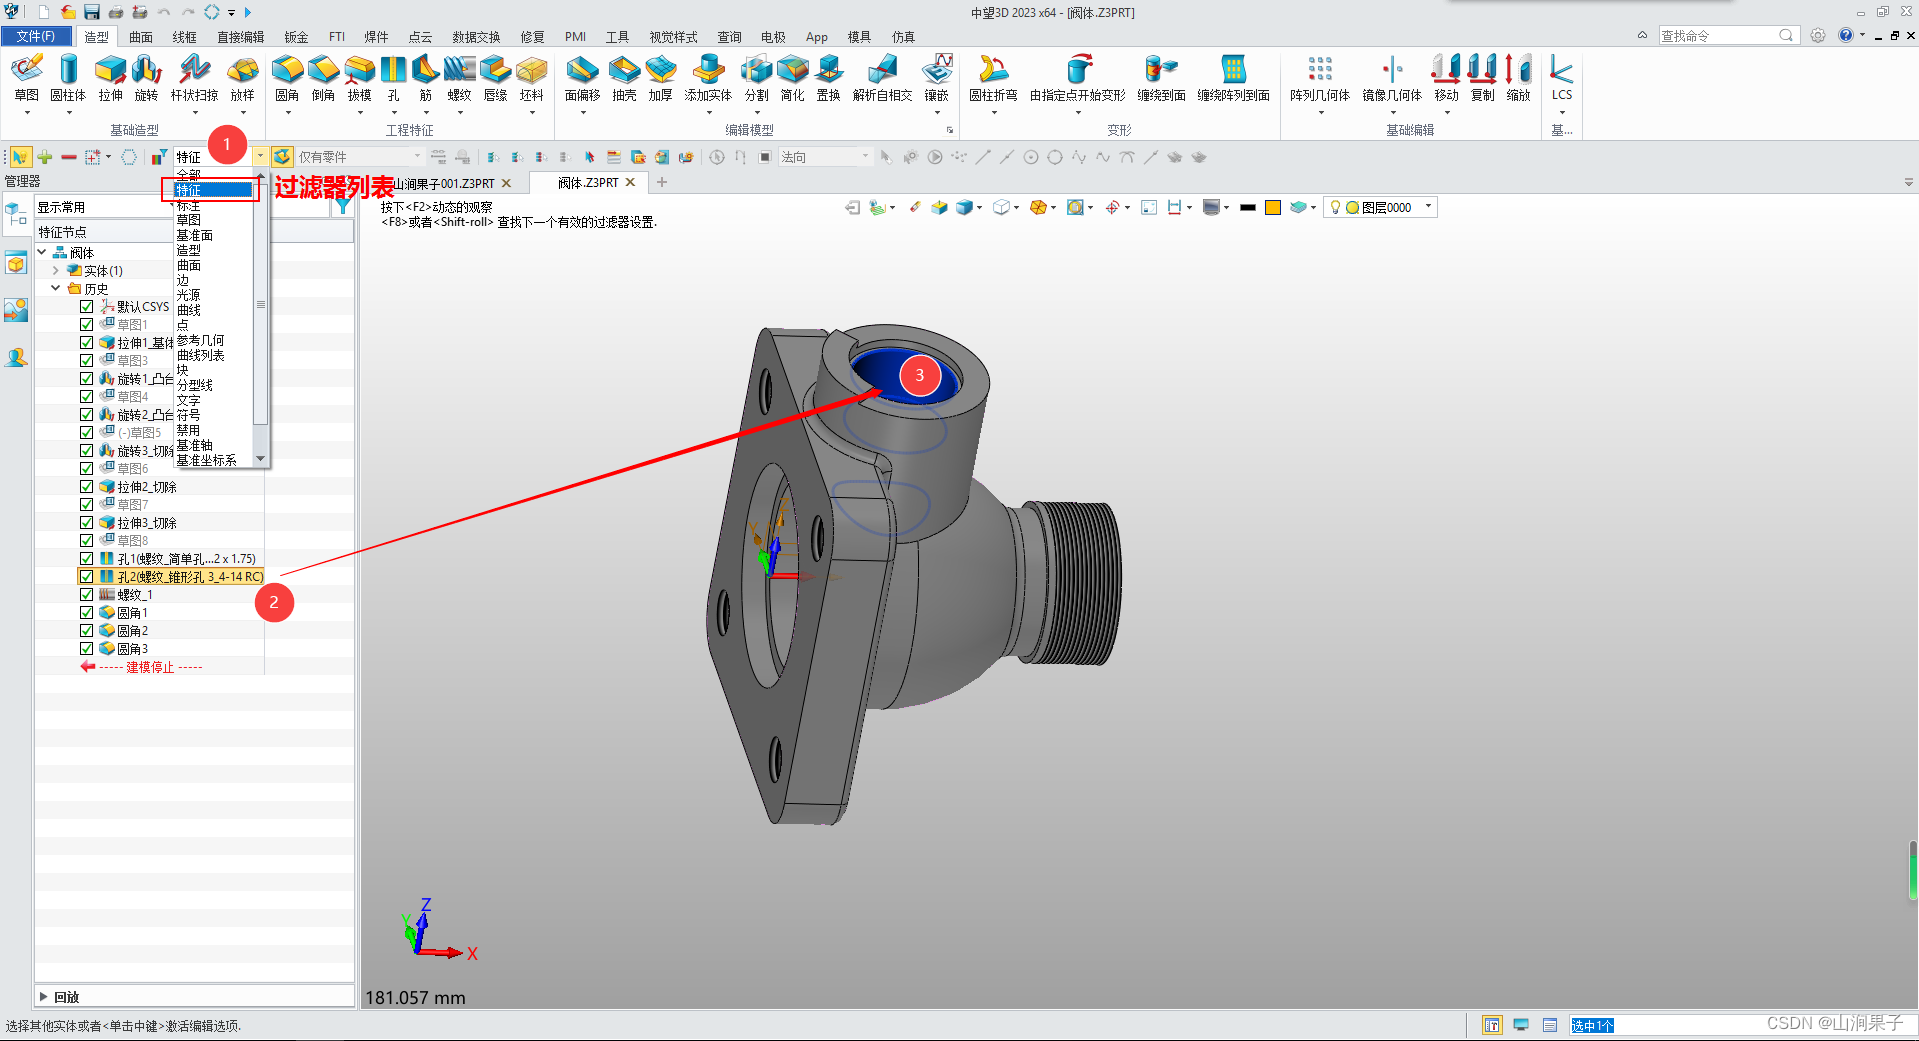Click the filter list scrollbar down arrow
The width and height of the screenshot is (1919, 1041).
tap(261, 459)
